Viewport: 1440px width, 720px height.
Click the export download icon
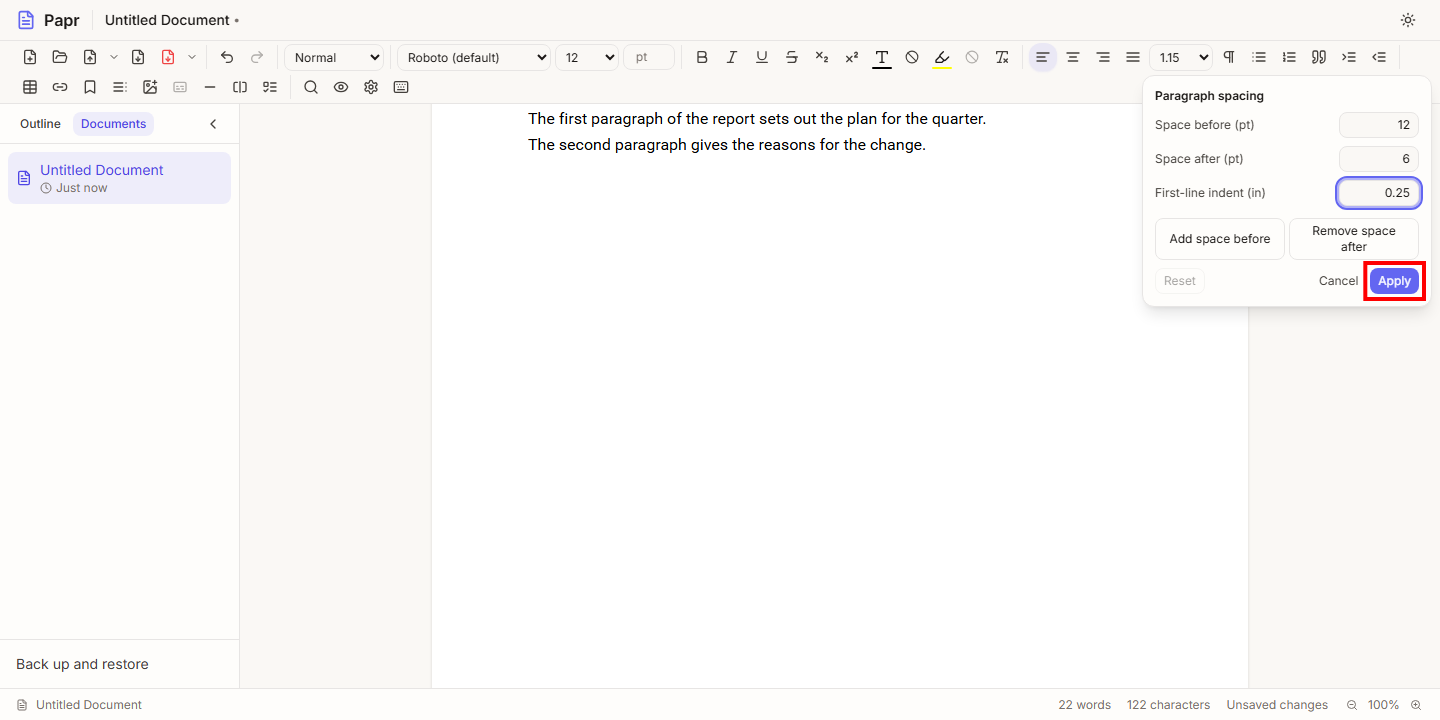click(x=138, y=57)
